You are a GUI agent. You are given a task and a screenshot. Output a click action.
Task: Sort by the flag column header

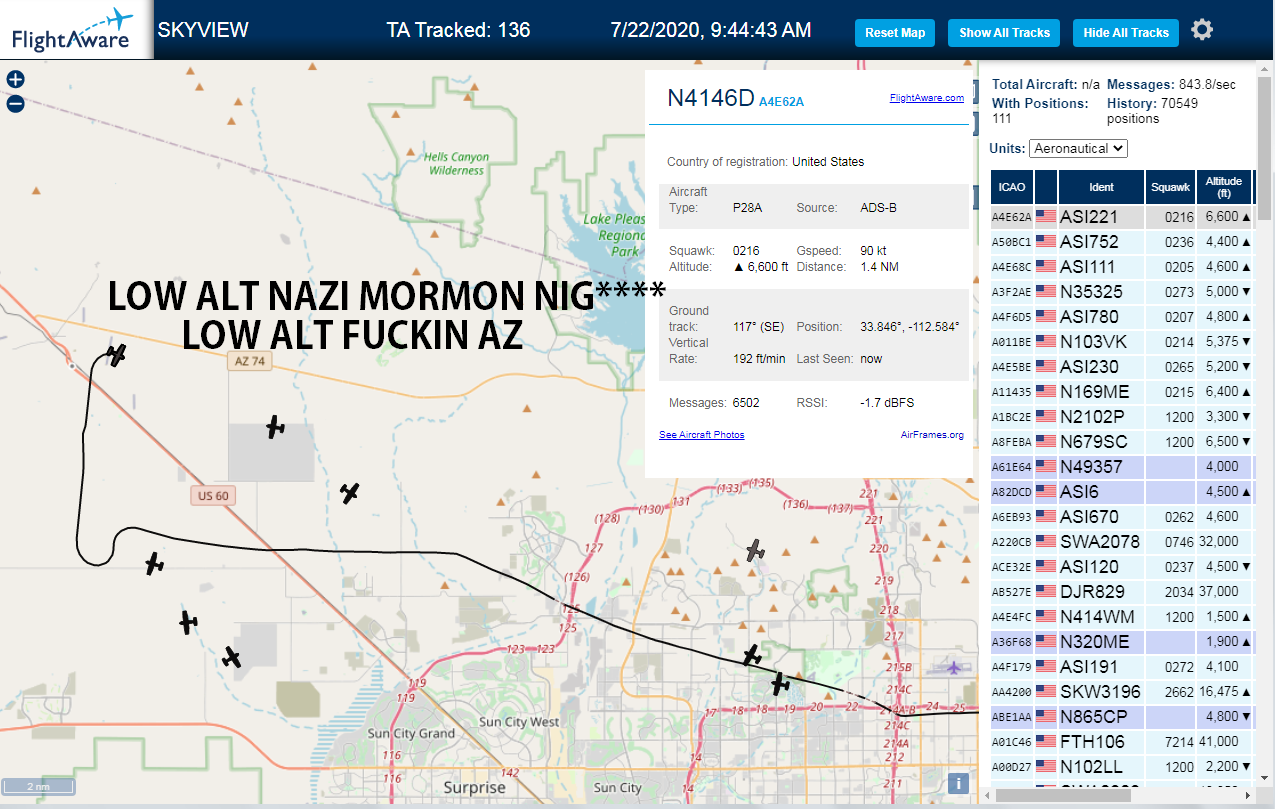1046,187
